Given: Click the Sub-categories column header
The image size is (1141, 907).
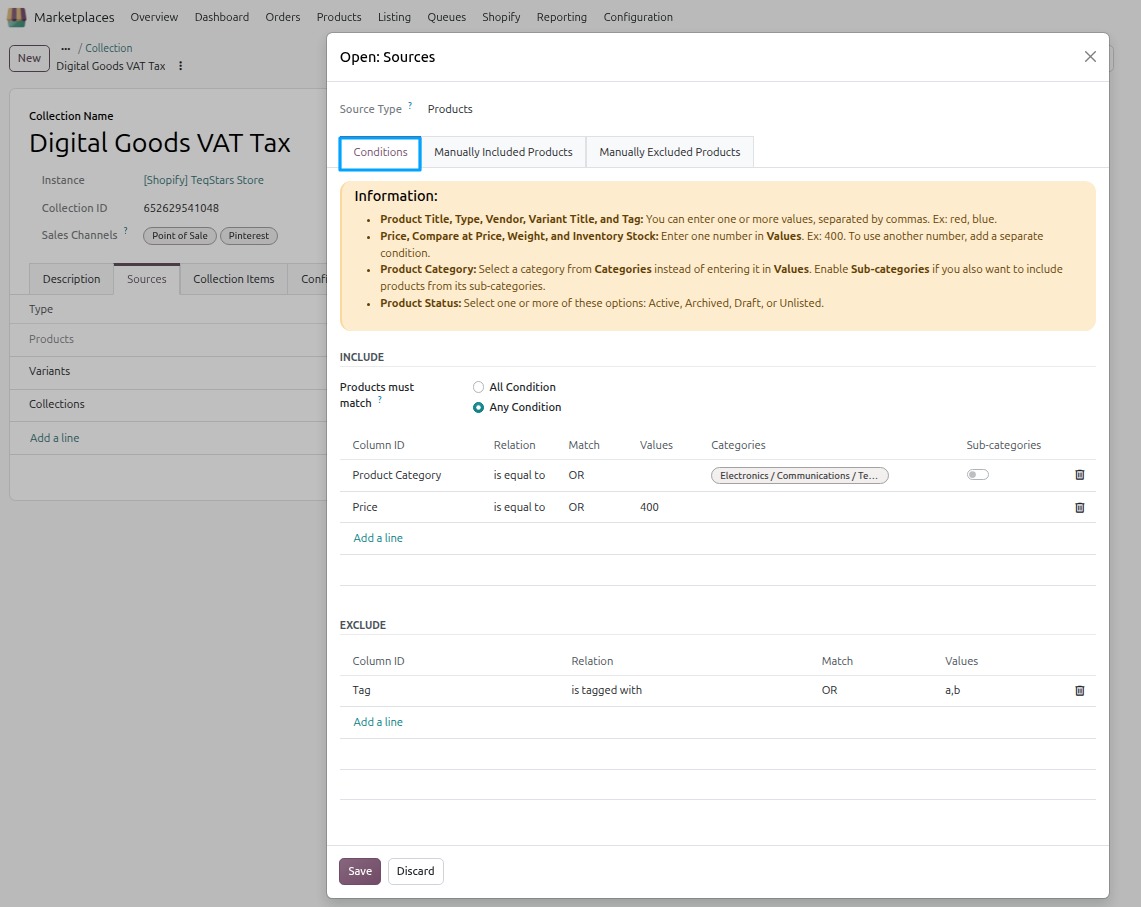Looking at the screenshot, I should coord(1003,445).
